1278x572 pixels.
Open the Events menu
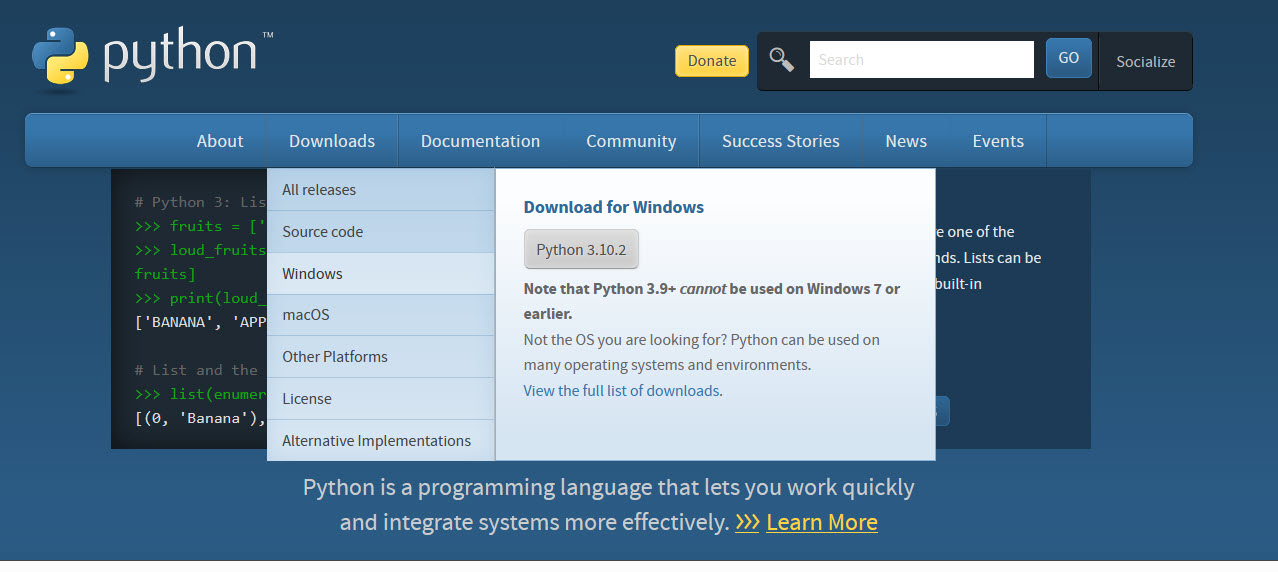tap(998, 141)
